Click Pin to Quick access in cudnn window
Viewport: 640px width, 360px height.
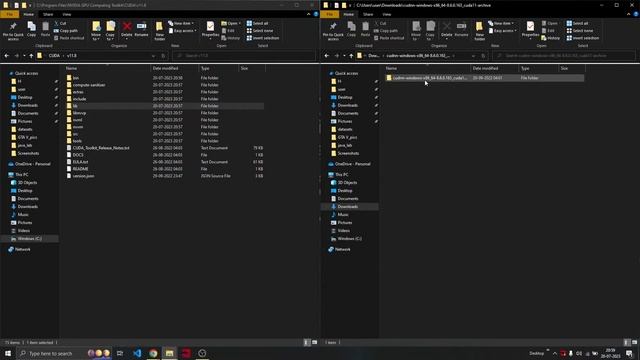coord(333,31)
